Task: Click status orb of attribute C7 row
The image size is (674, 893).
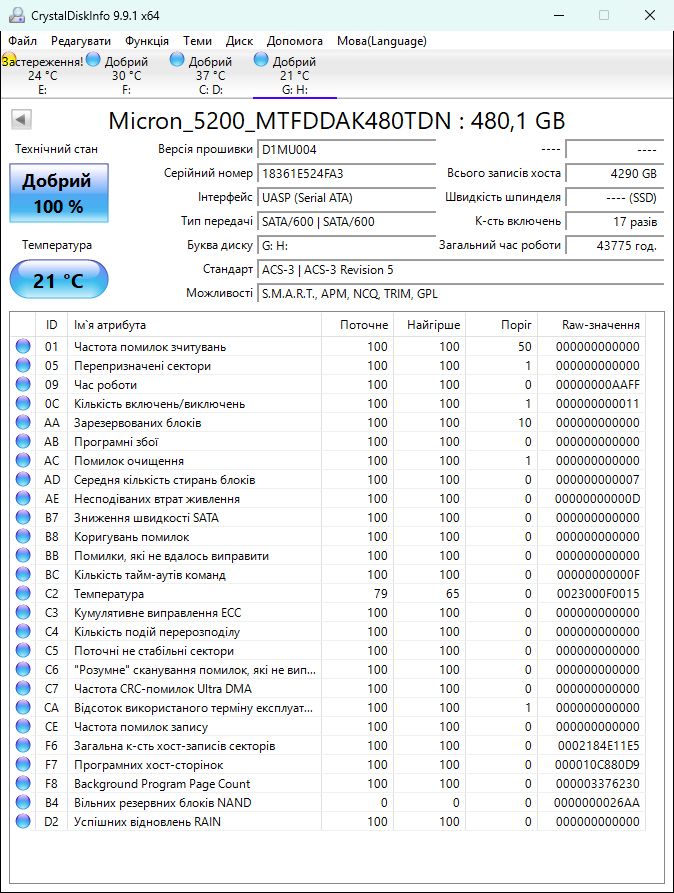Action: coord(23,689)
